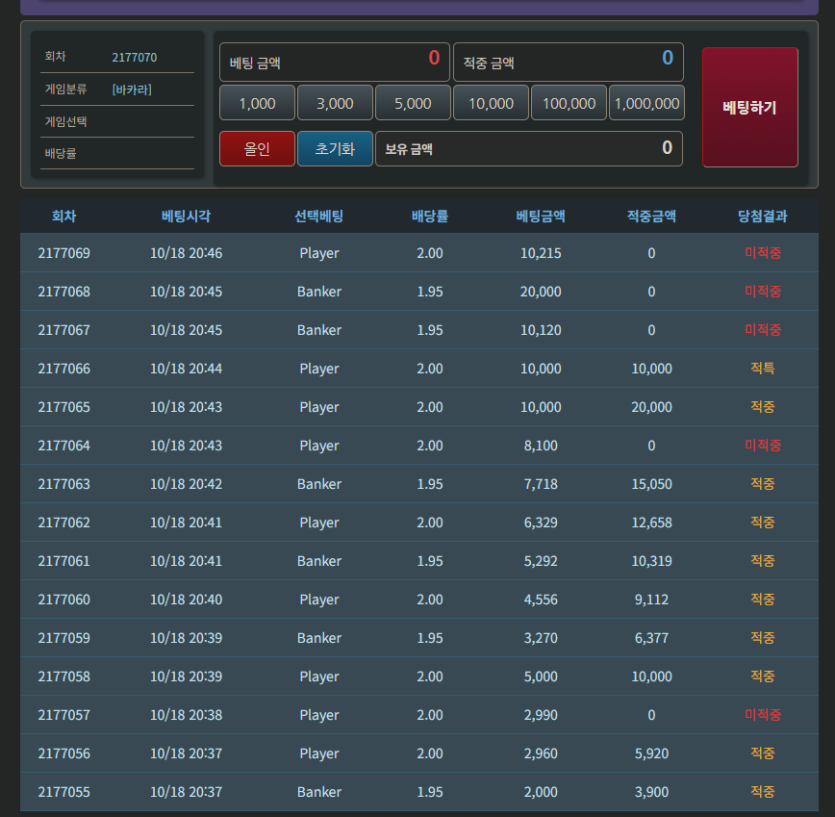Viewport: 835px width, 817px height.
Task: Click the [바카라] game category value
Action: [132, 89]
